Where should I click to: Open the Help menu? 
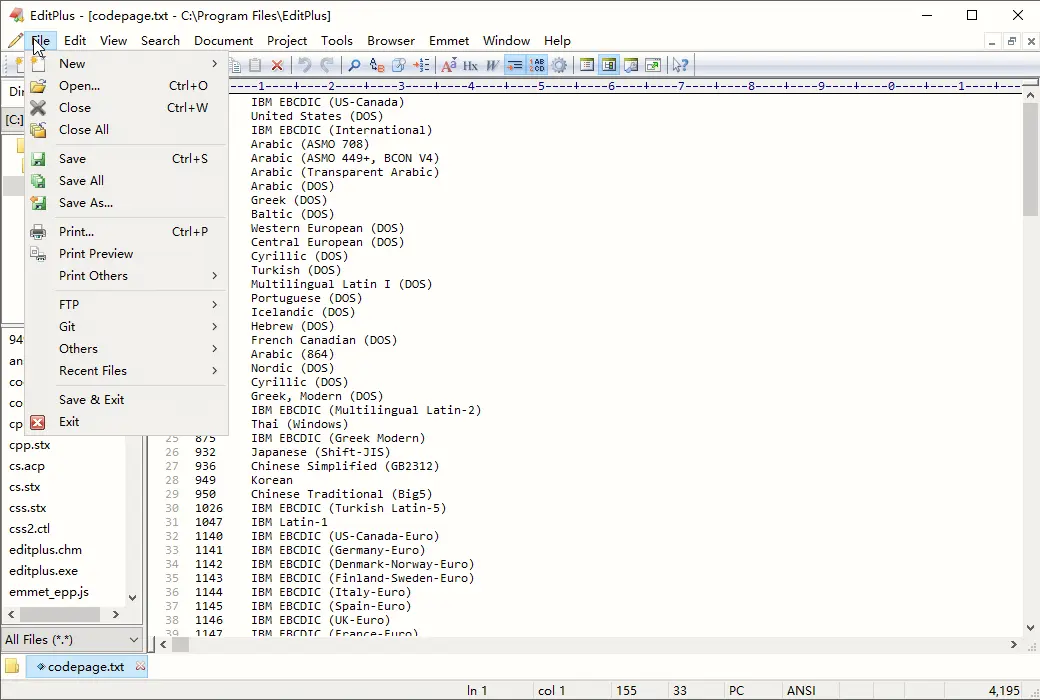557,40
